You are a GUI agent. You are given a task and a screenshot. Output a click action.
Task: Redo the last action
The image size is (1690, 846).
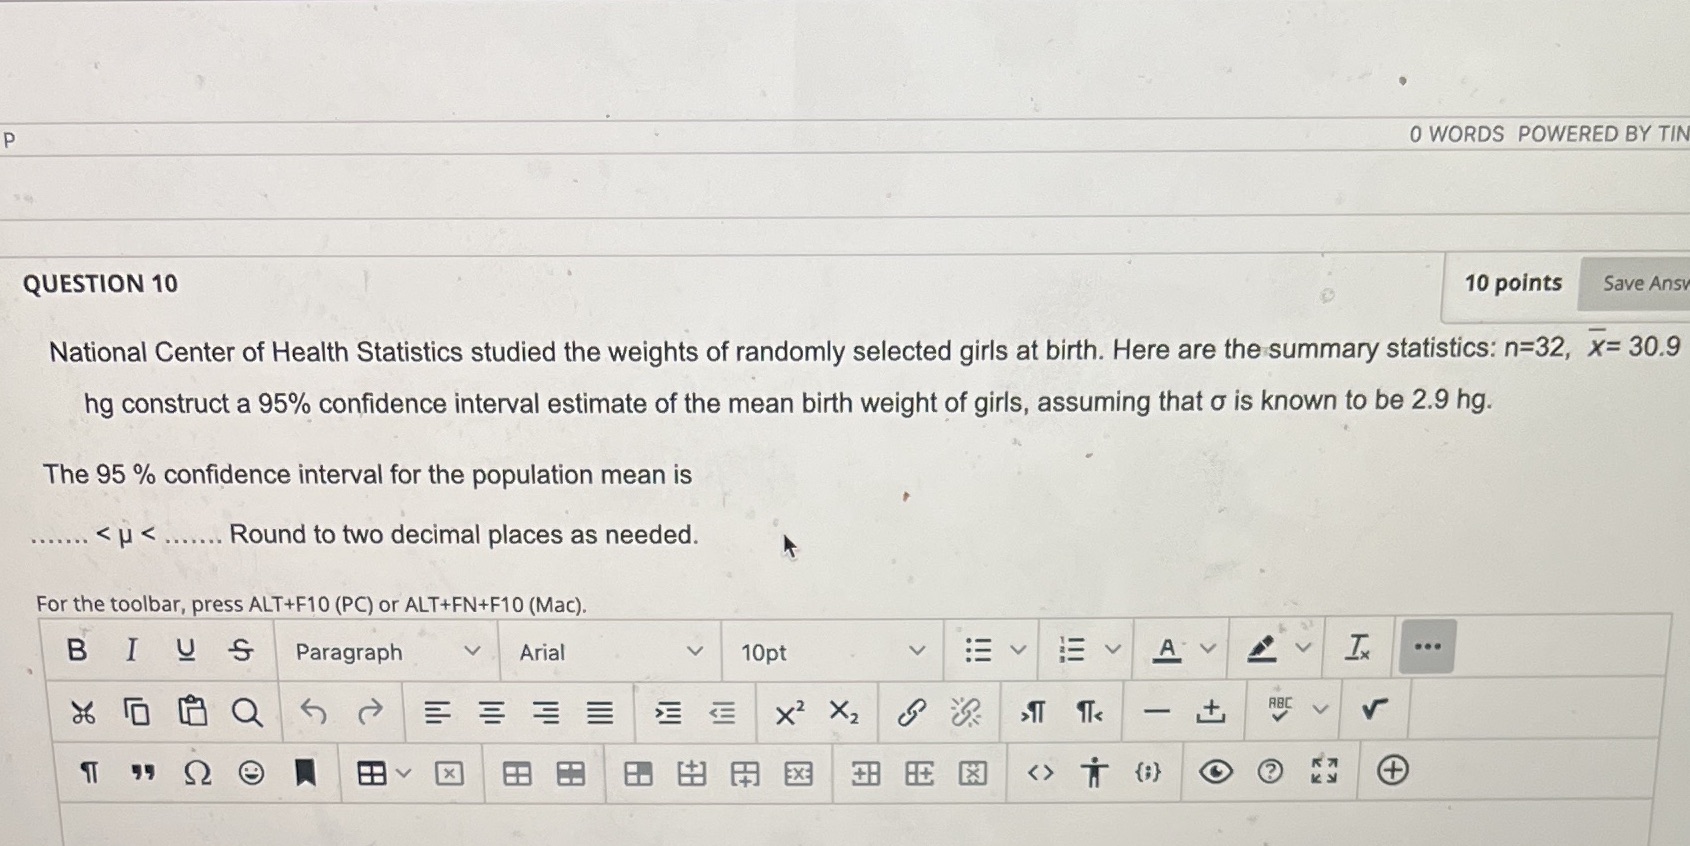pyautogui.click(x=370, y=712)
